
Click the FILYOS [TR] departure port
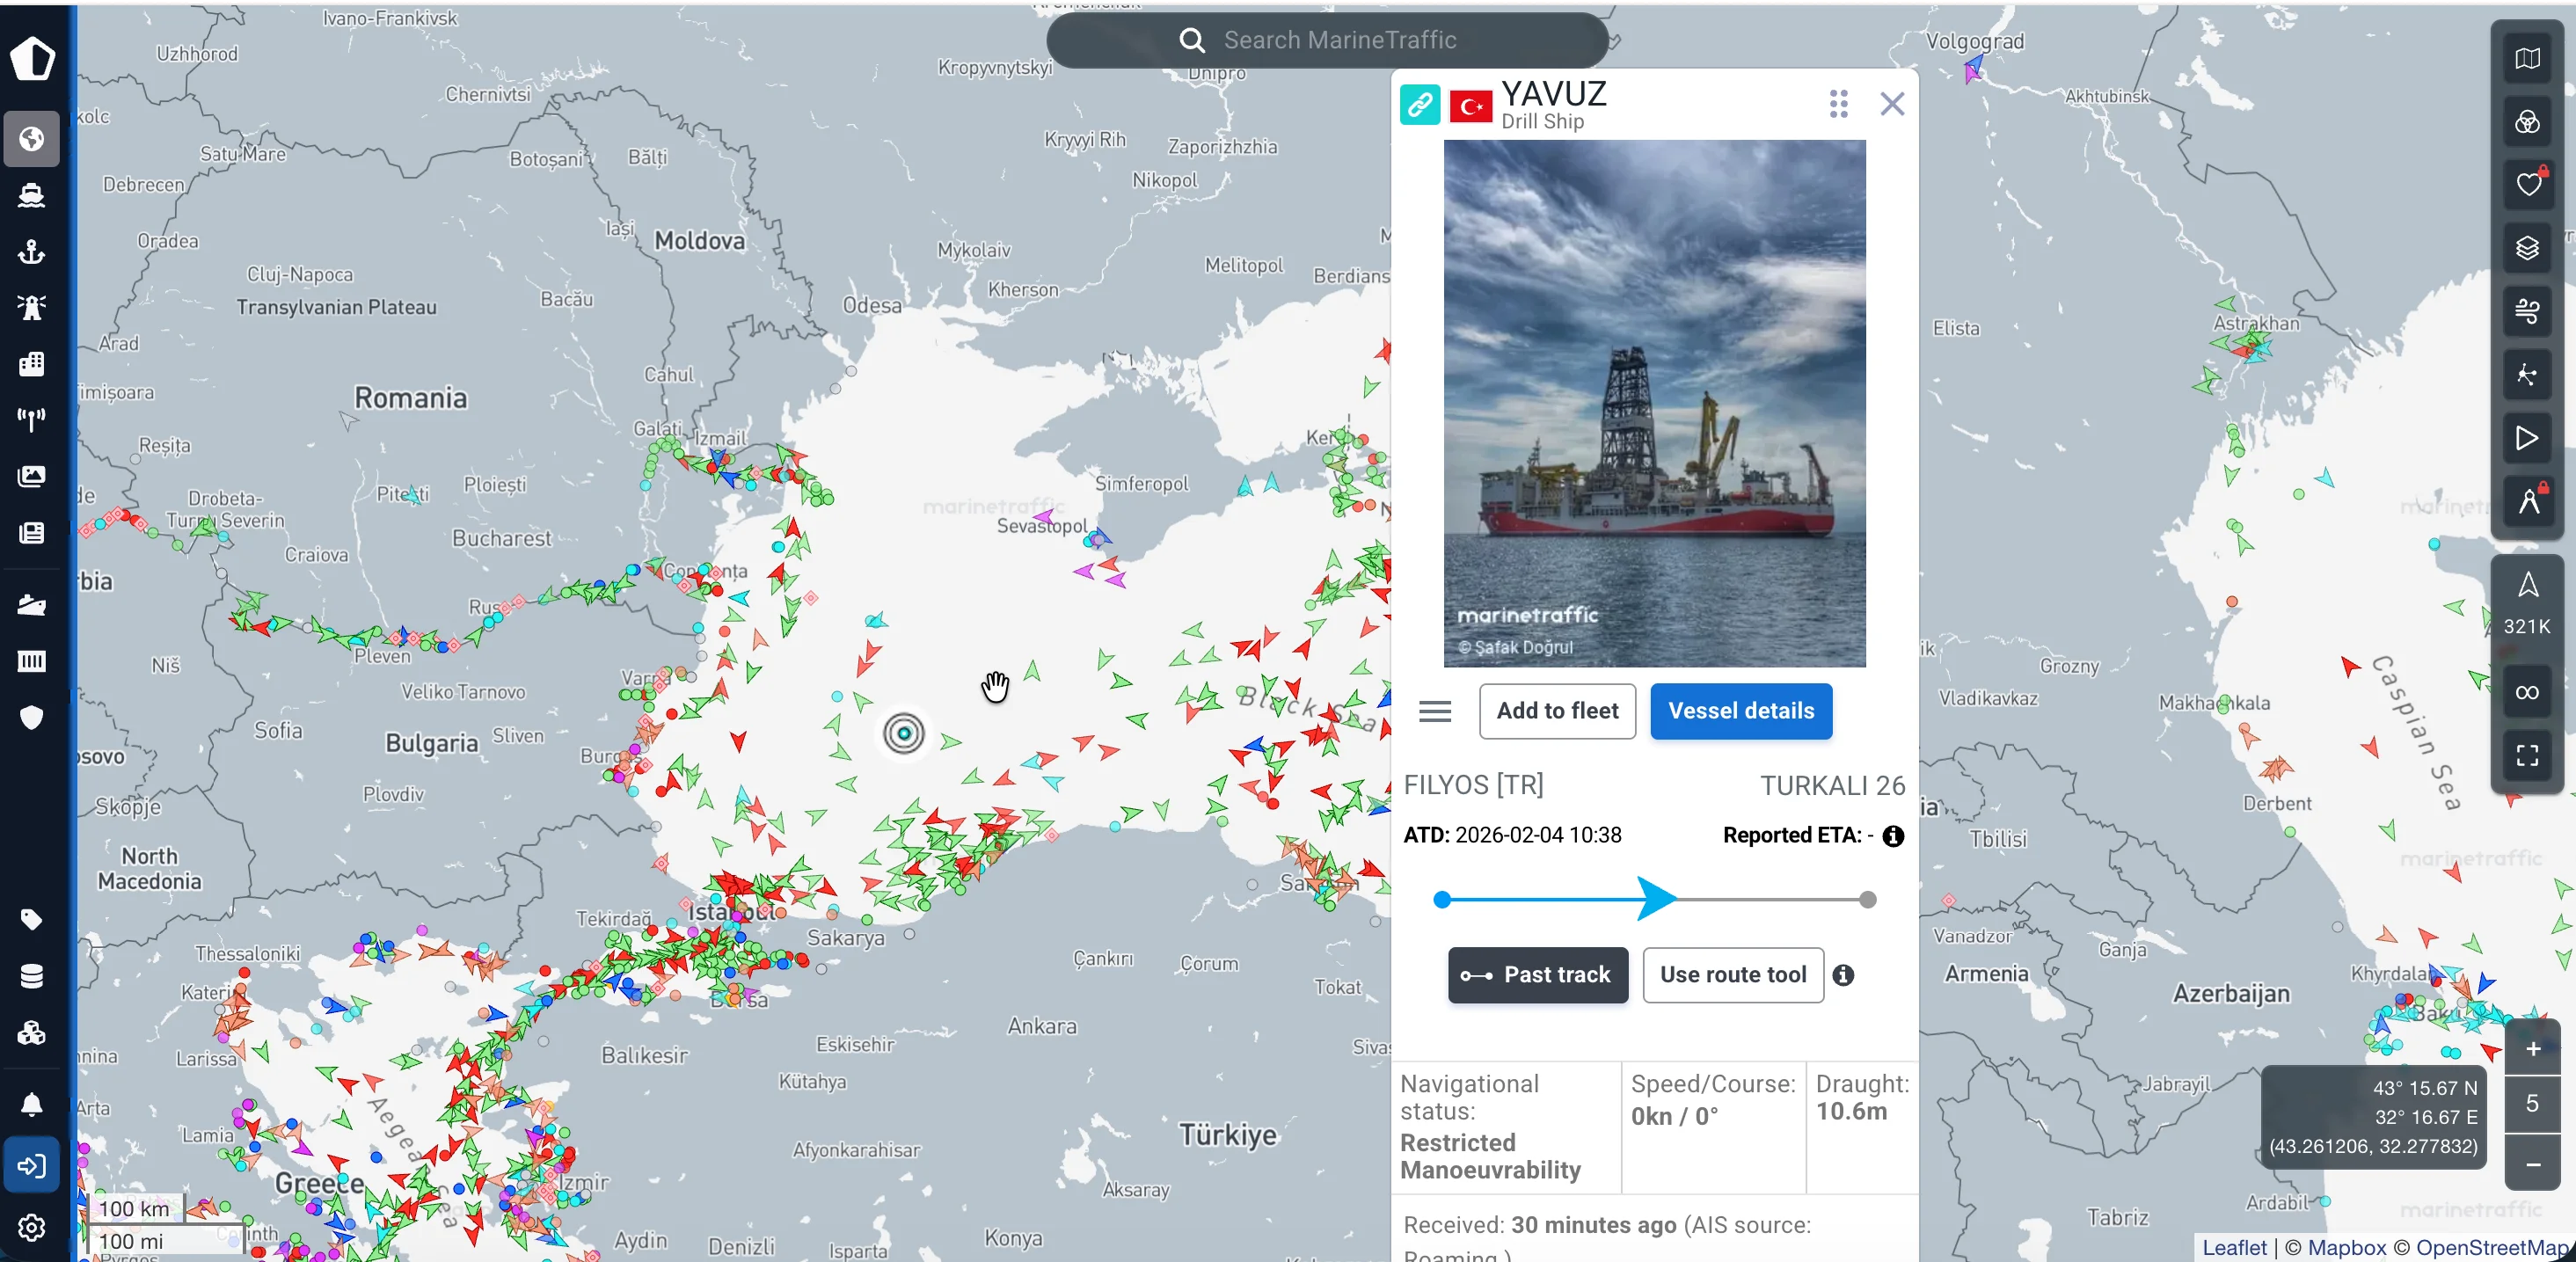1473,785
